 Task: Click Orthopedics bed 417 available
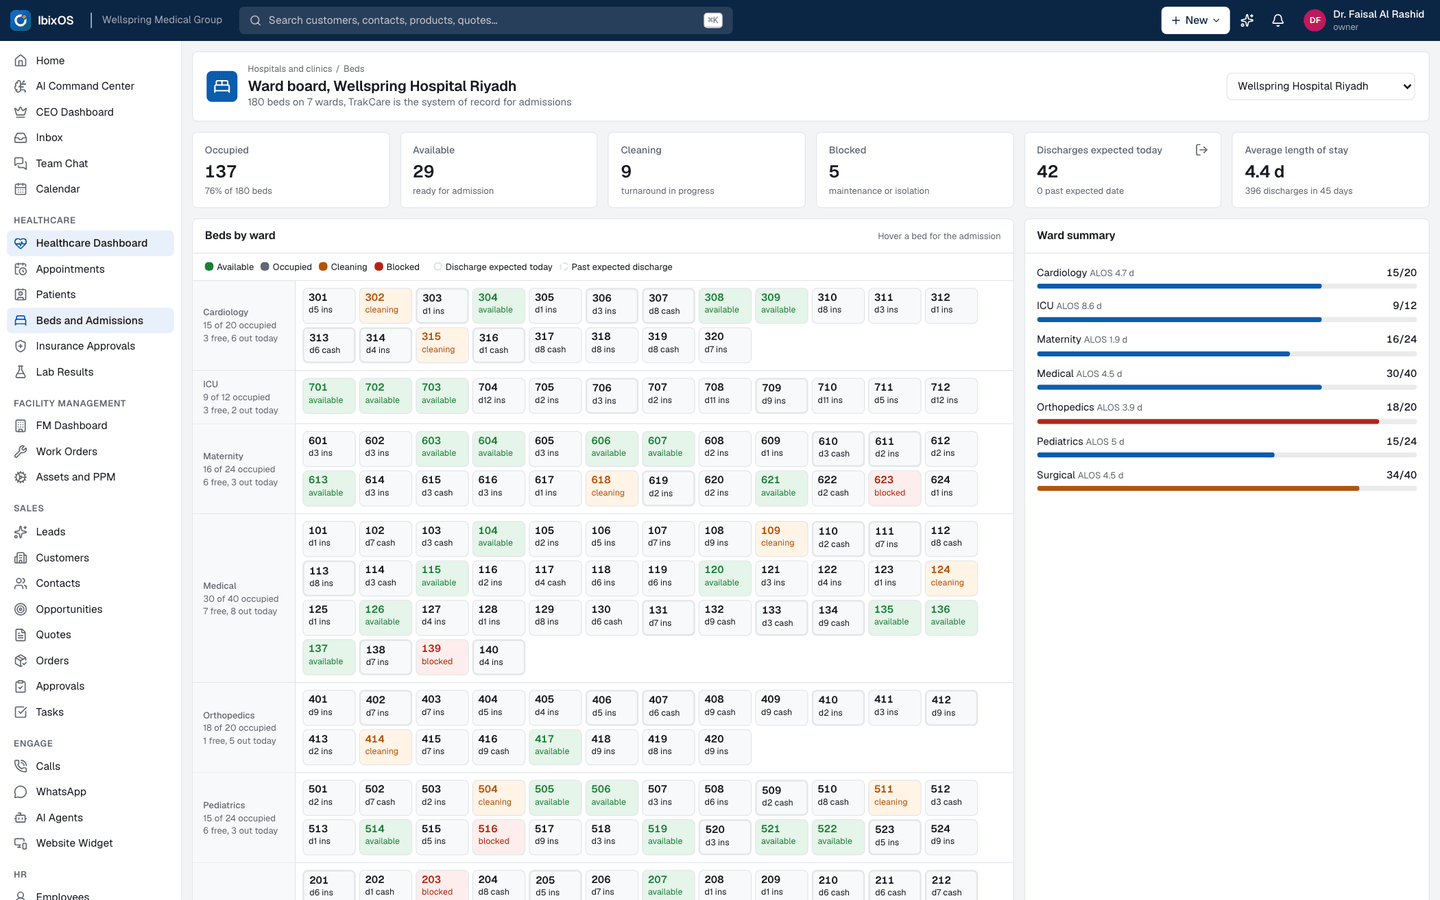[x=555, y=746]
